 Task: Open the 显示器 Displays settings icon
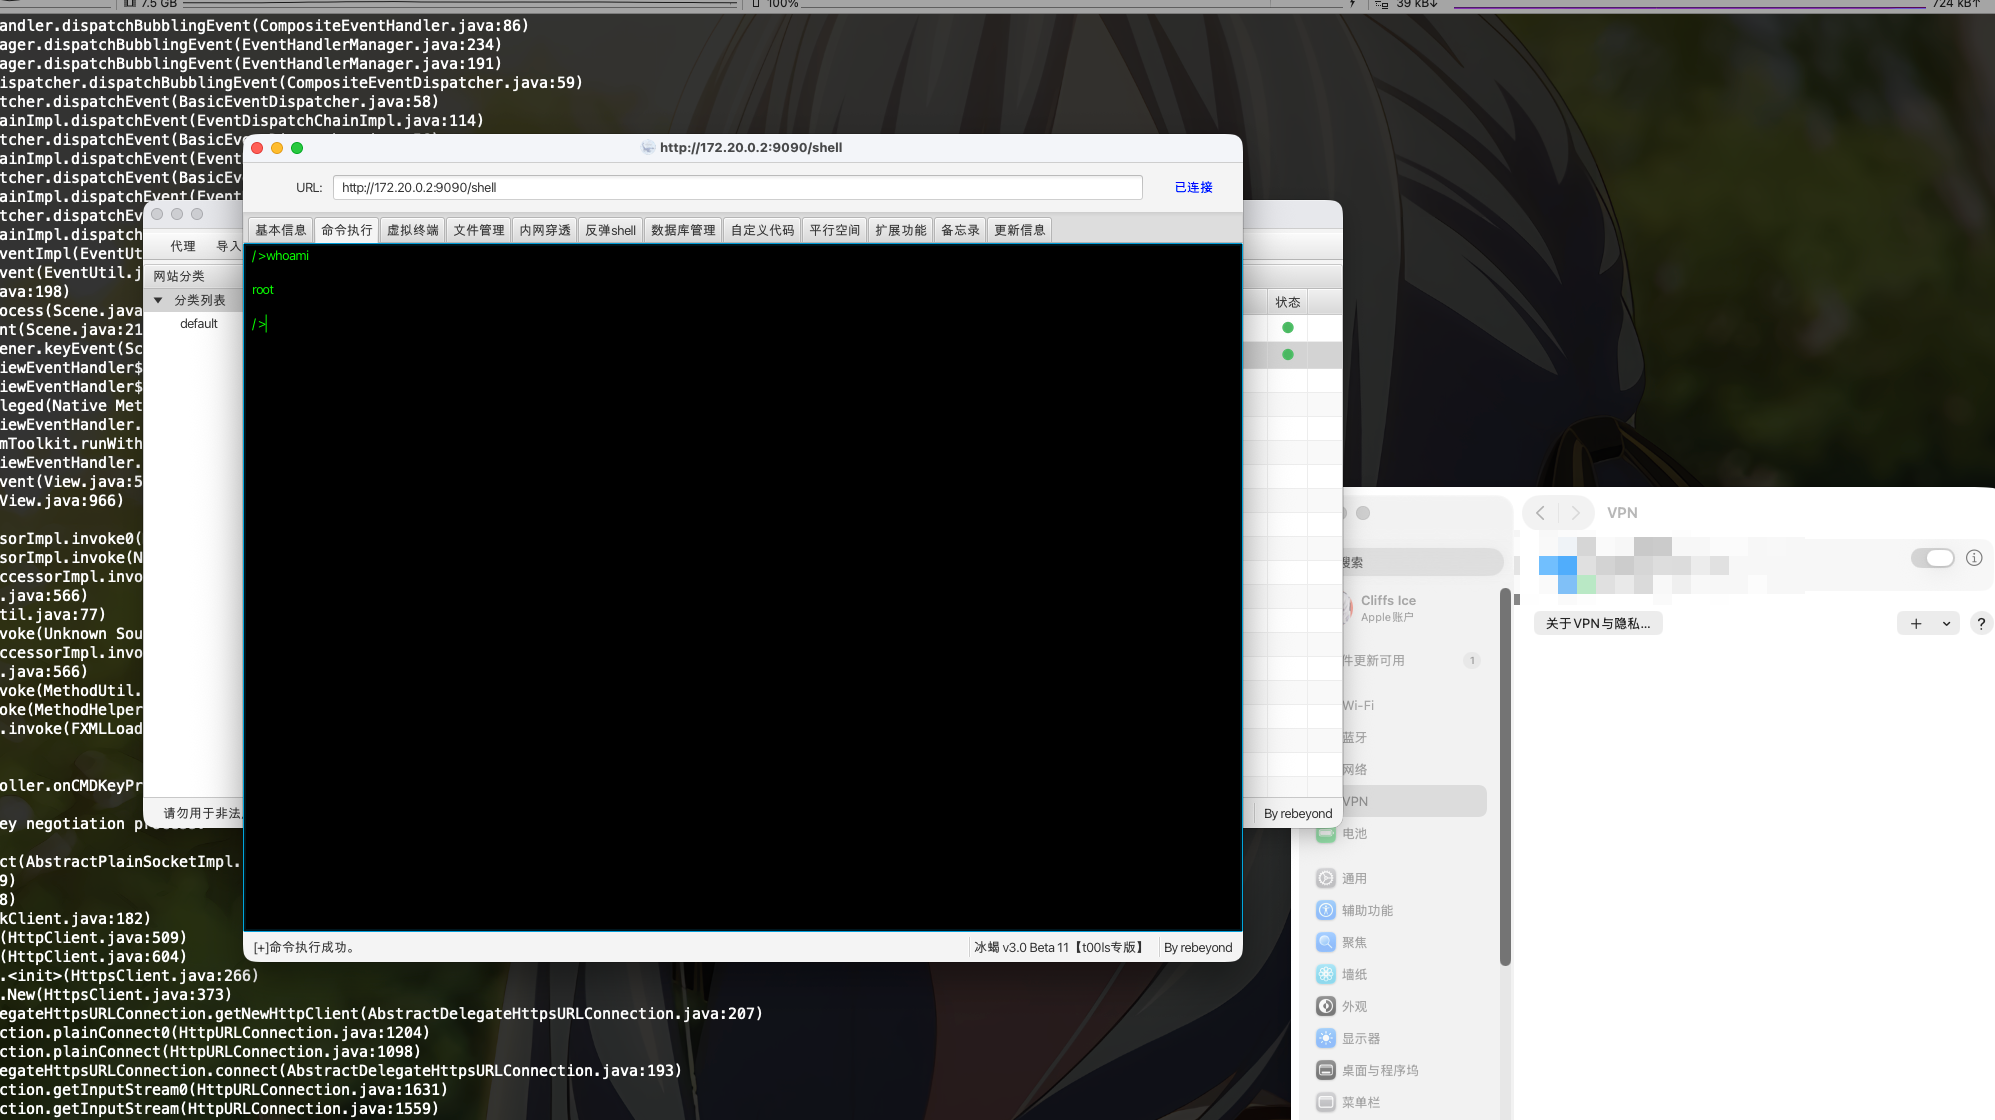[1326, 1038]
